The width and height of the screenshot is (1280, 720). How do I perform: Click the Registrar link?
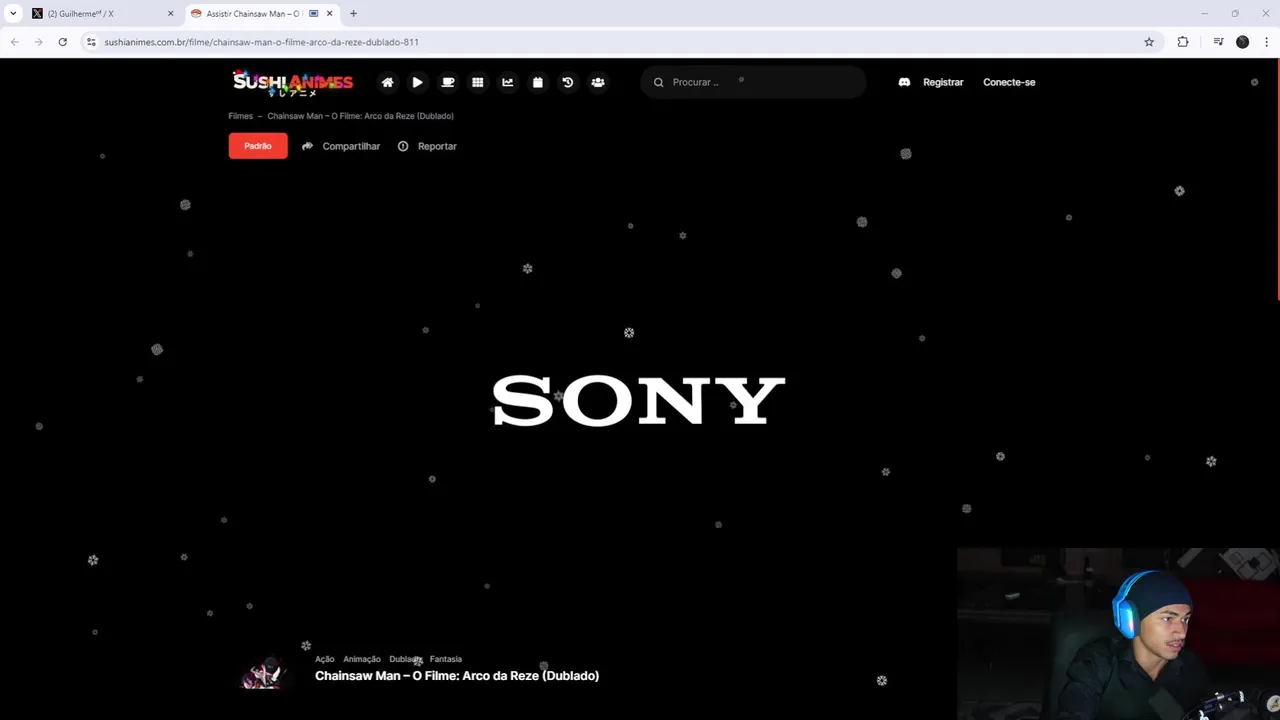[943, 82]
